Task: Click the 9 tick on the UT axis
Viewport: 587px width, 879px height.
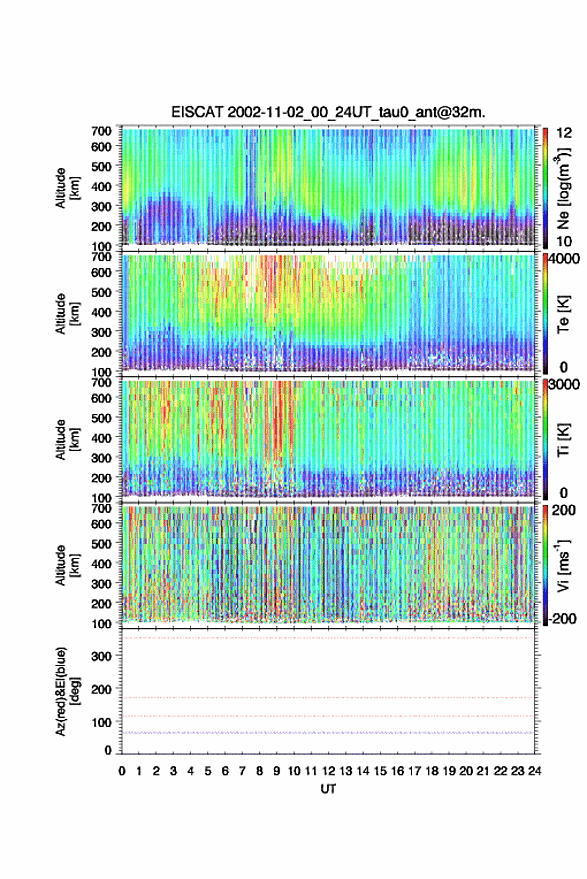Action: 276,771
